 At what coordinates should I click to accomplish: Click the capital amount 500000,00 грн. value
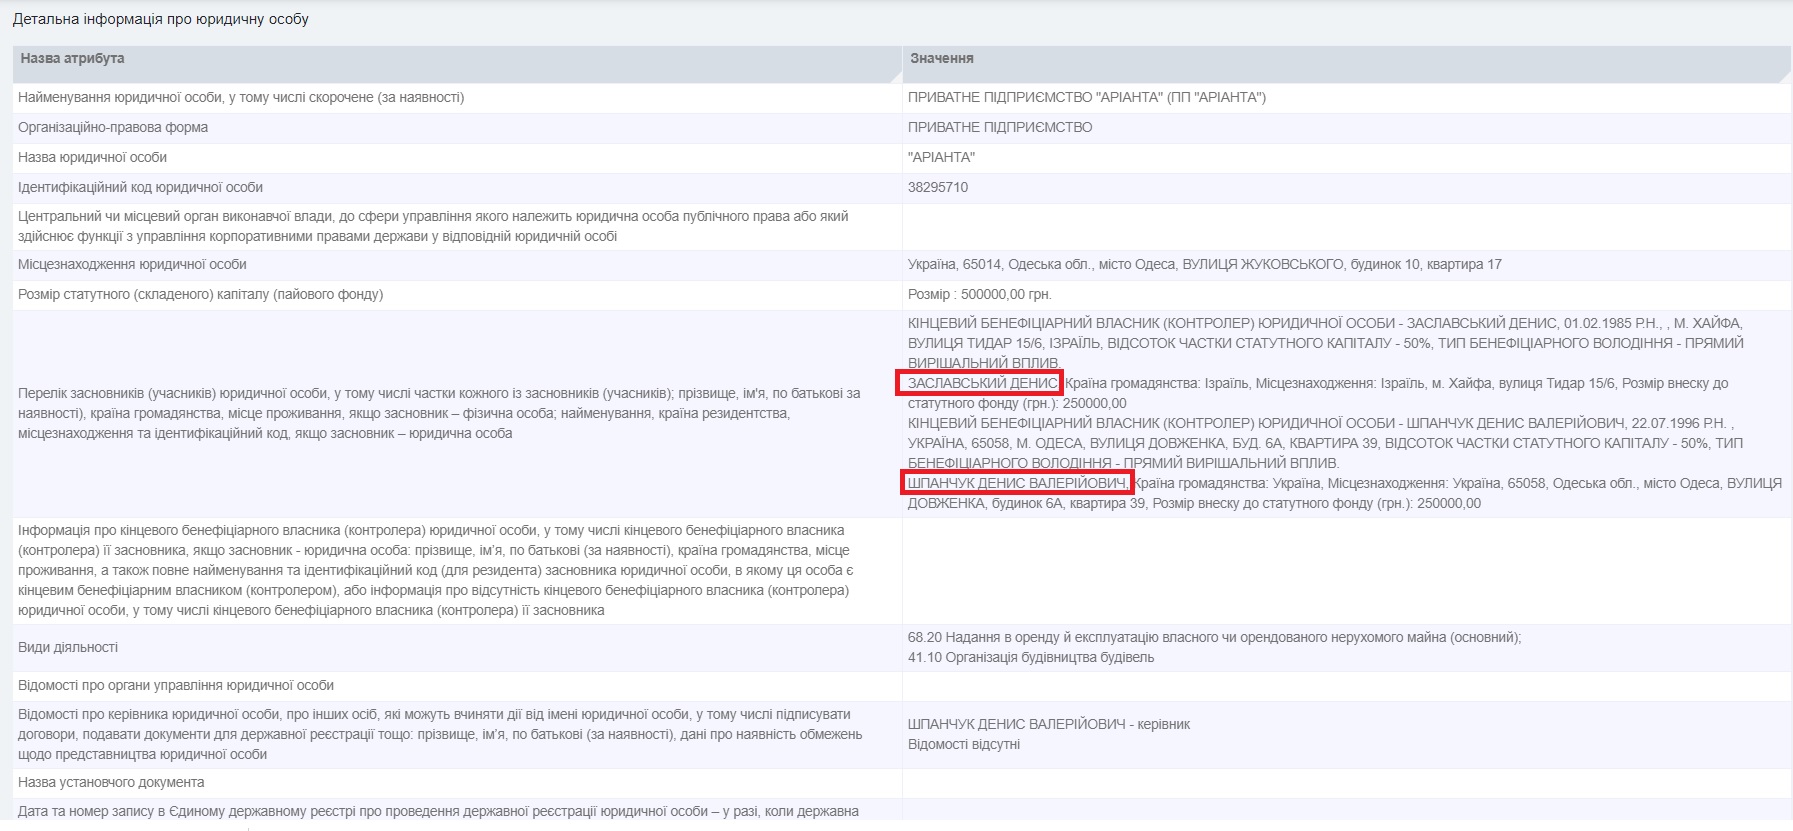pos(979,295)
